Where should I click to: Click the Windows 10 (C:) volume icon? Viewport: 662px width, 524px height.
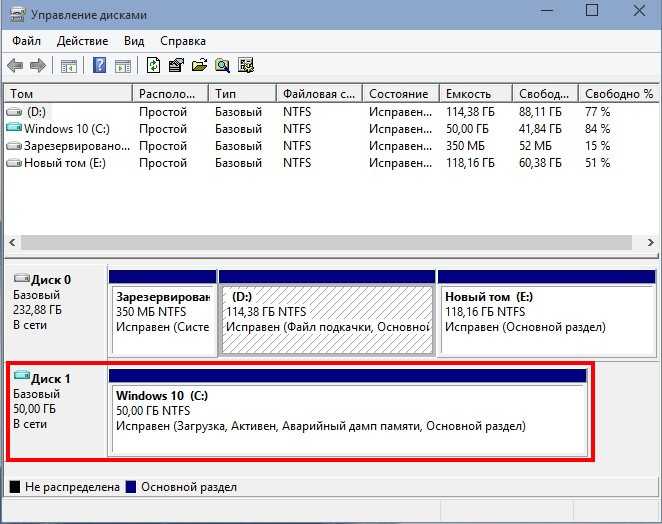click(x=14, y=128)
